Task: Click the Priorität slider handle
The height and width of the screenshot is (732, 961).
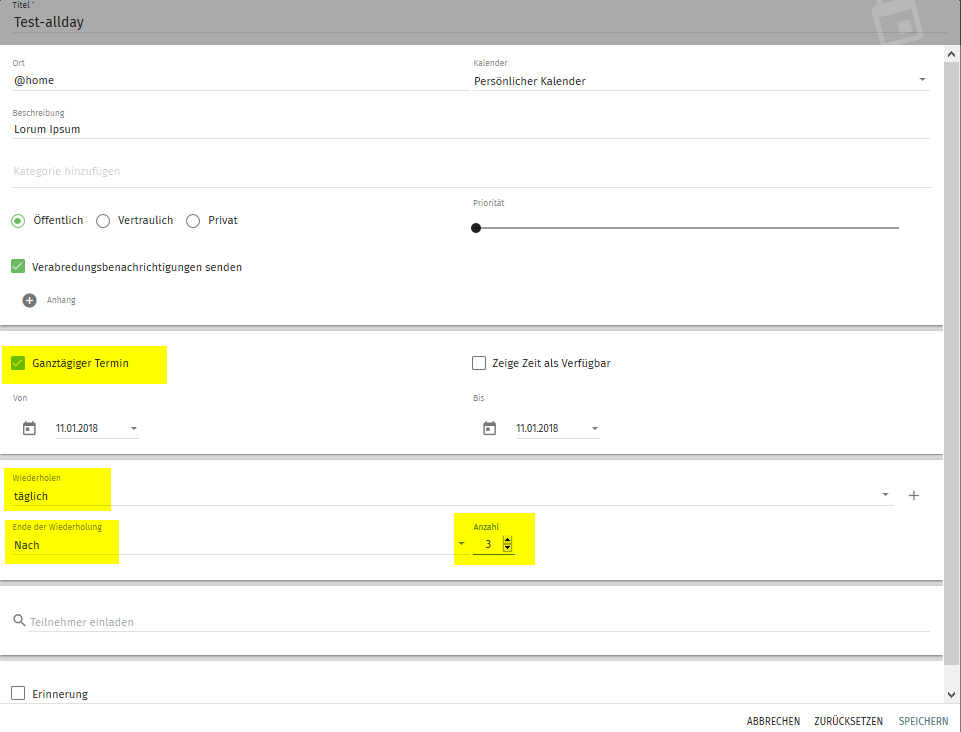Action: [476, 228]
